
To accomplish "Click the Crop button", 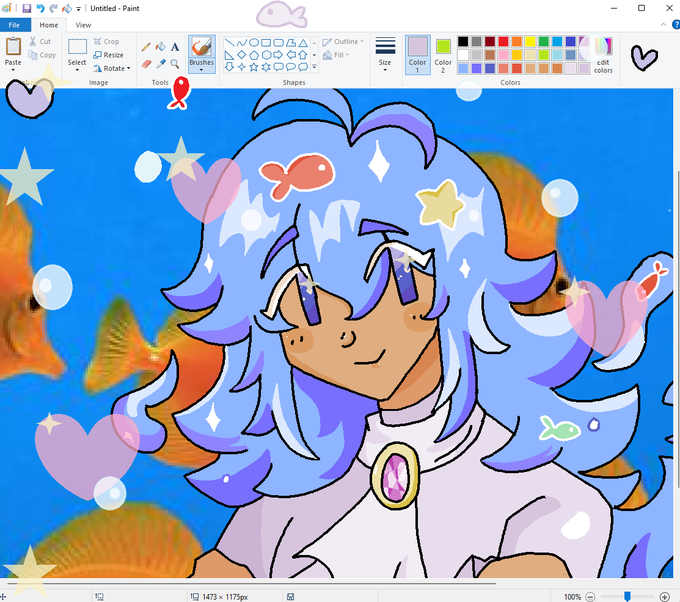I will tap(107, 42).
